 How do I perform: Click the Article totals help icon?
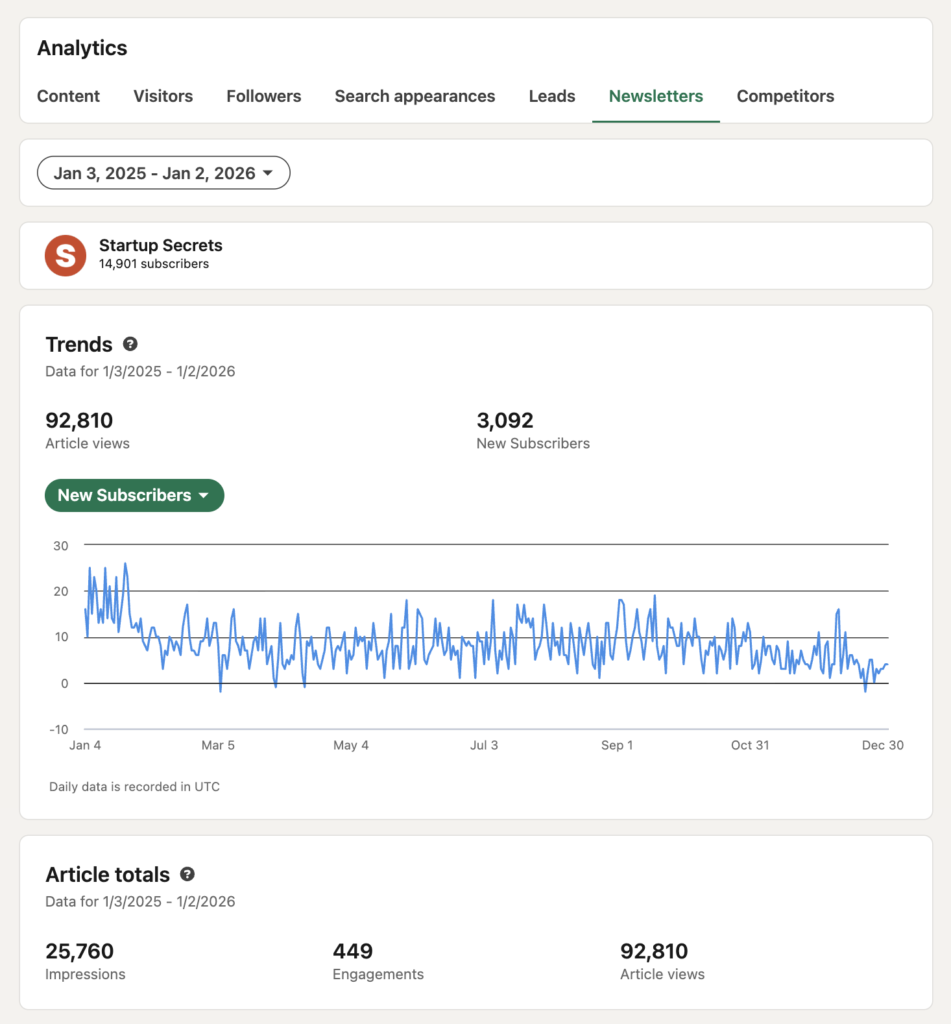pos(187,874)
